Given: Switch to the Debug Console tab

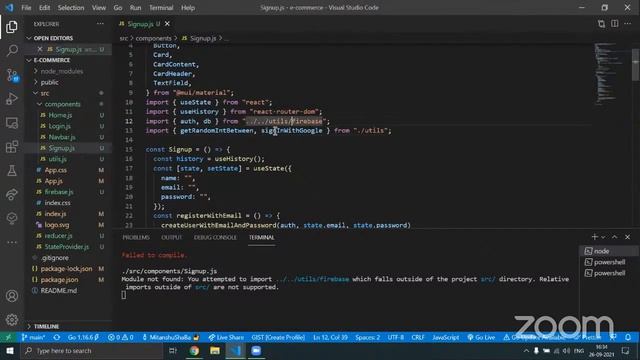Looking at the screenshot, I should tap(215, 237).
